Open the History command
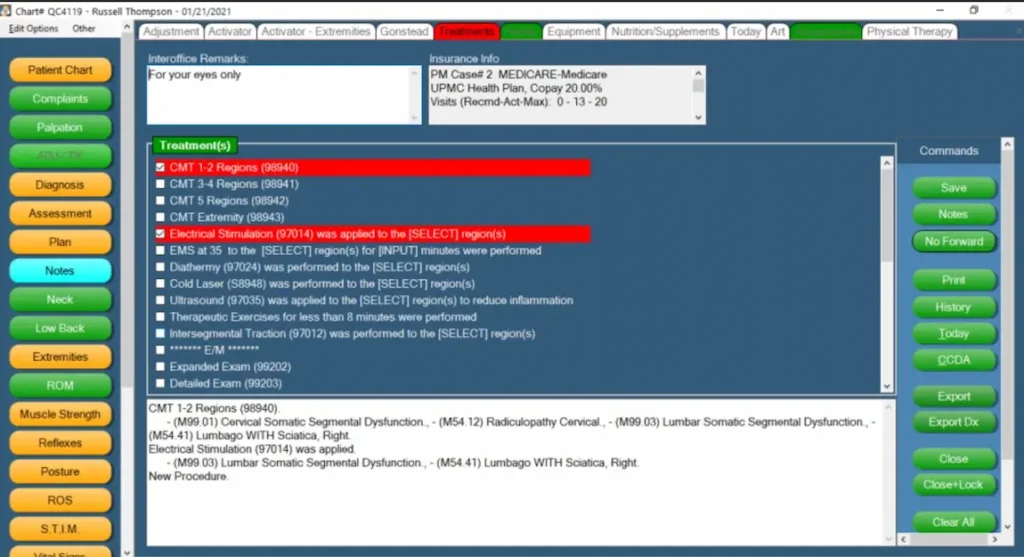The width and height of the screenshot is (1024, 557). [953, 307]
